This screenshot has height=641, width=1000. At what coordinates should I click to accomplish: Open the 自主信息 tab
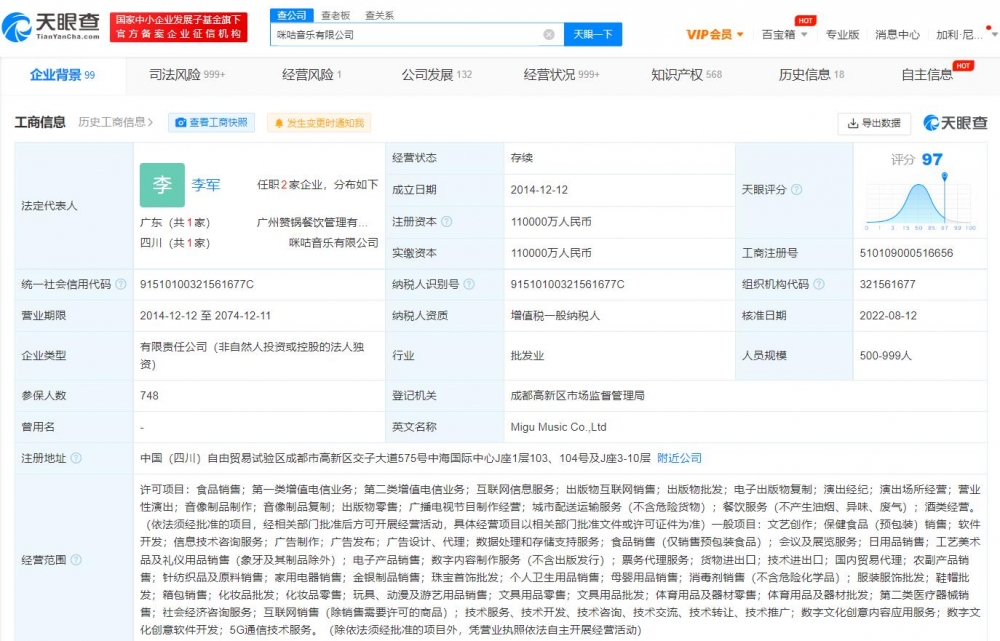click(927, 75)
